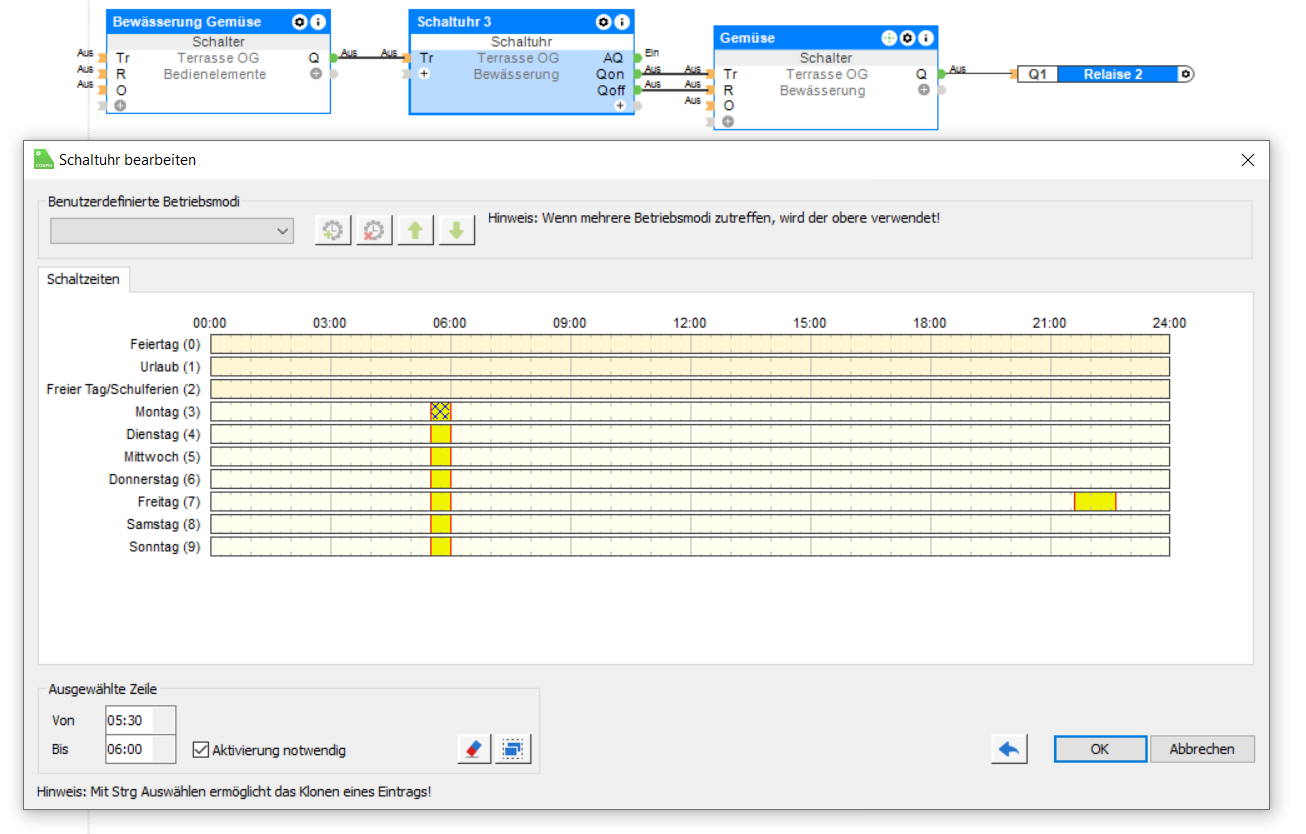Click the eraser icon to delete entry
The width and height of the screenshot is (1306, 834).
[474, 748]
